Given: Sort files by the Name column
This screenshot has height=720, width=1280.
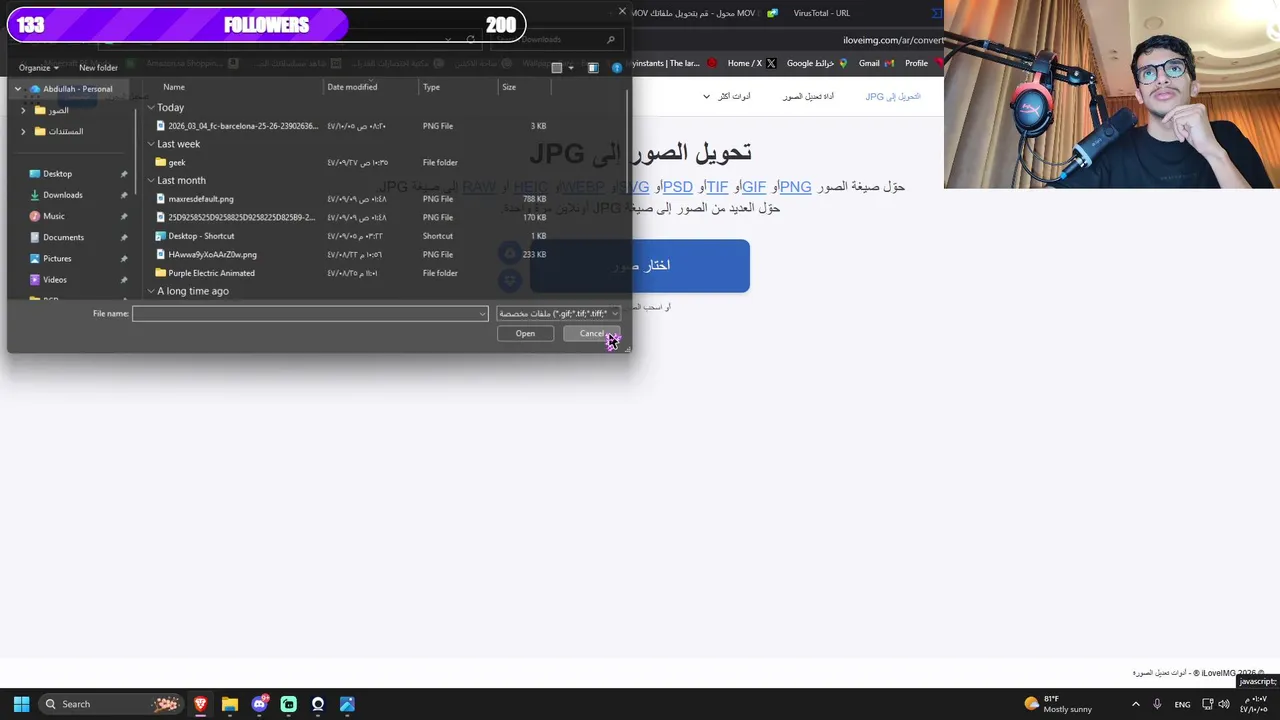Looking at the screenshot, I should [173, 87].
